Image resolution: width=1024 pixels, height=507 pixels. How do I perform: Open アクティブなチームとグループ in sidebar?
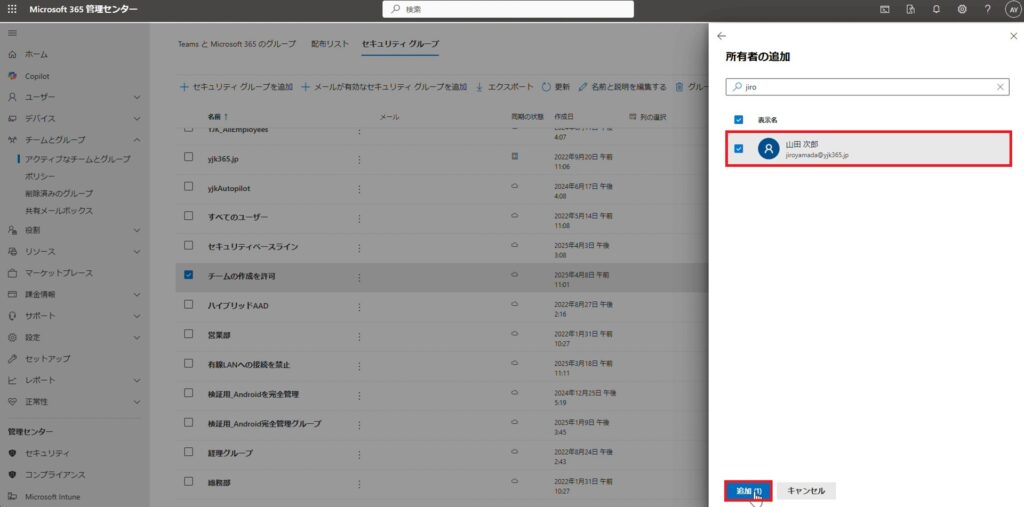(x=78, y=159)
